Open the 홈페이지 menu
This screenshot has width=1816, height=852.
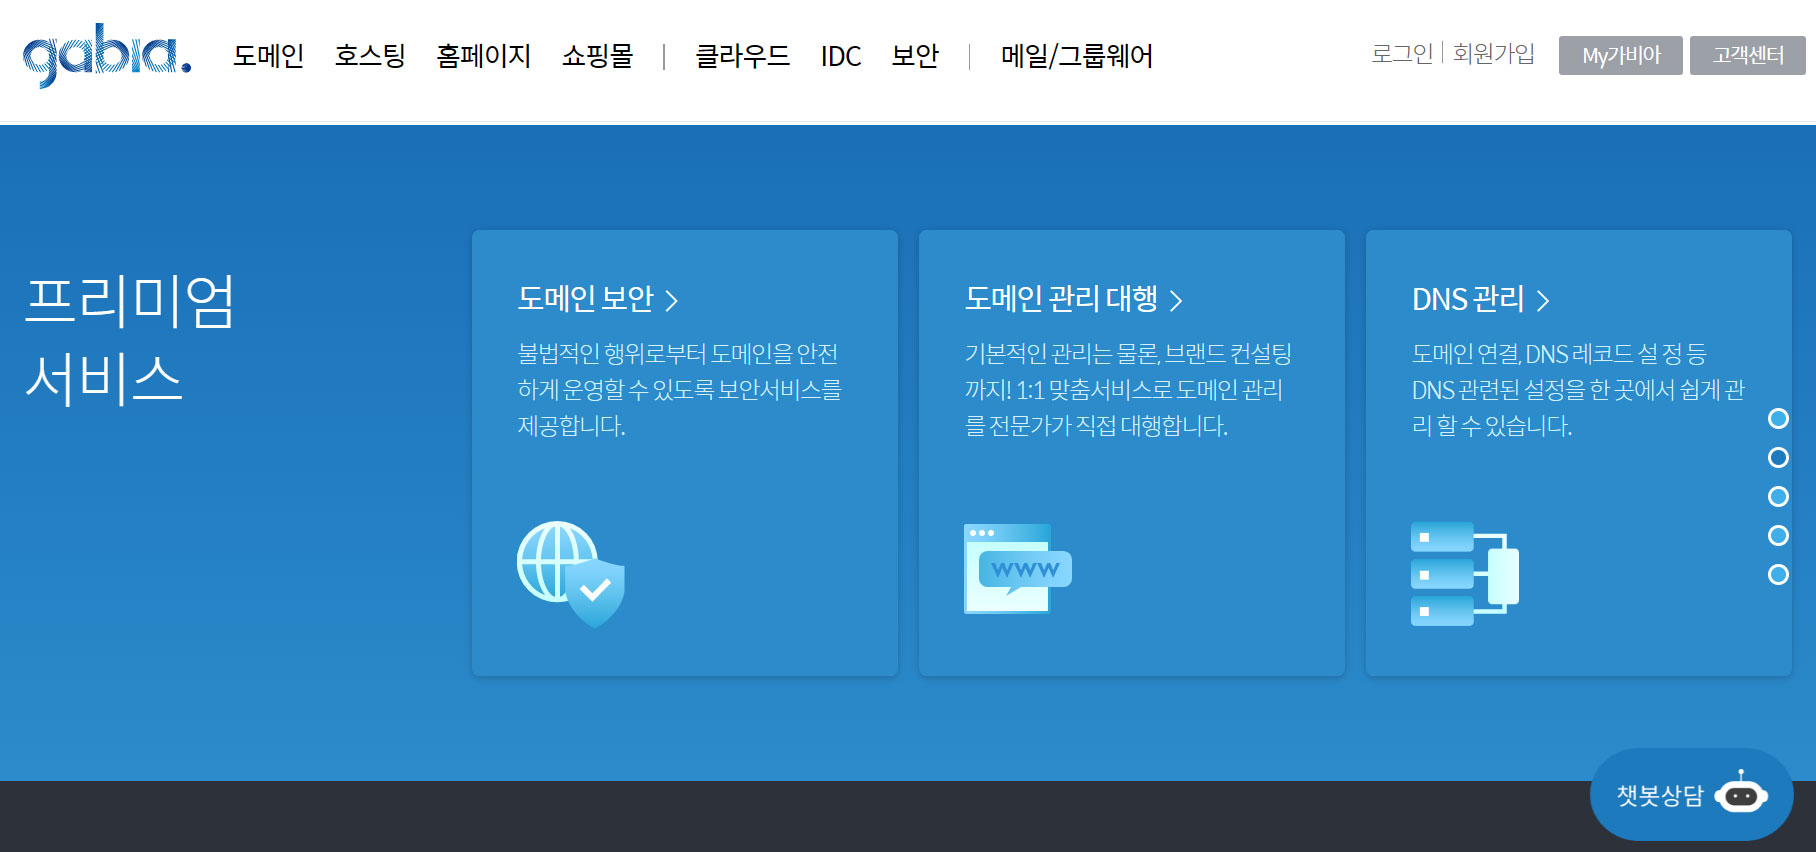click(x=484, y=56)
